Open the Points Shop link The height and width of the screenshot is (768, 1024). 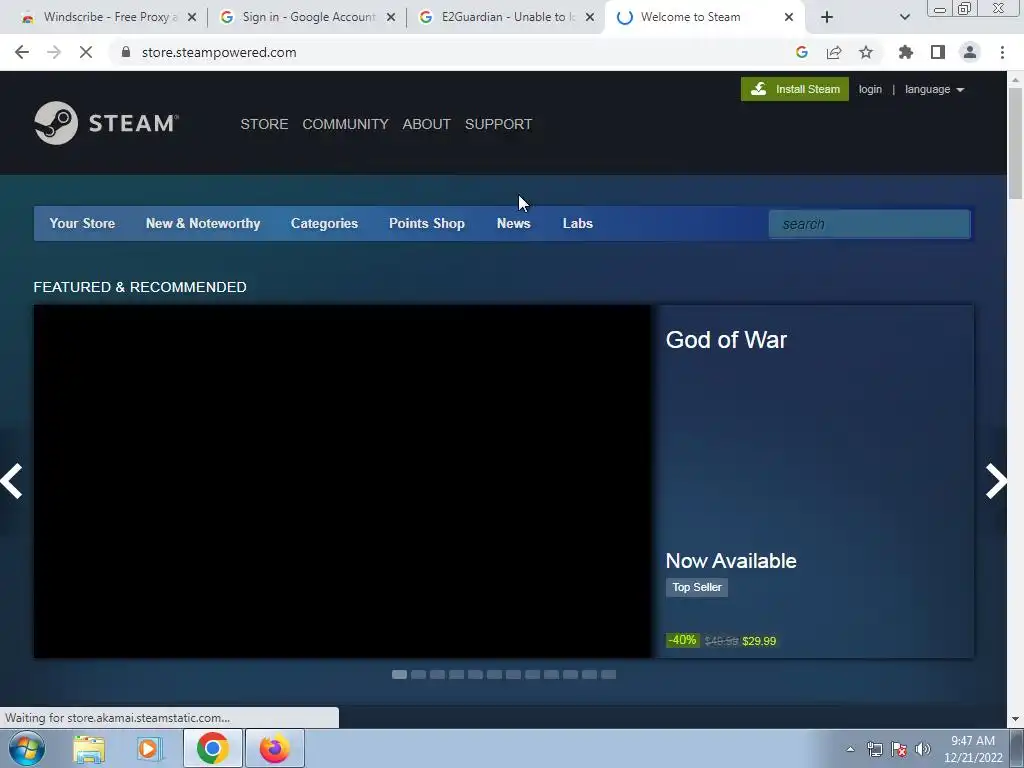coord(427,223)
